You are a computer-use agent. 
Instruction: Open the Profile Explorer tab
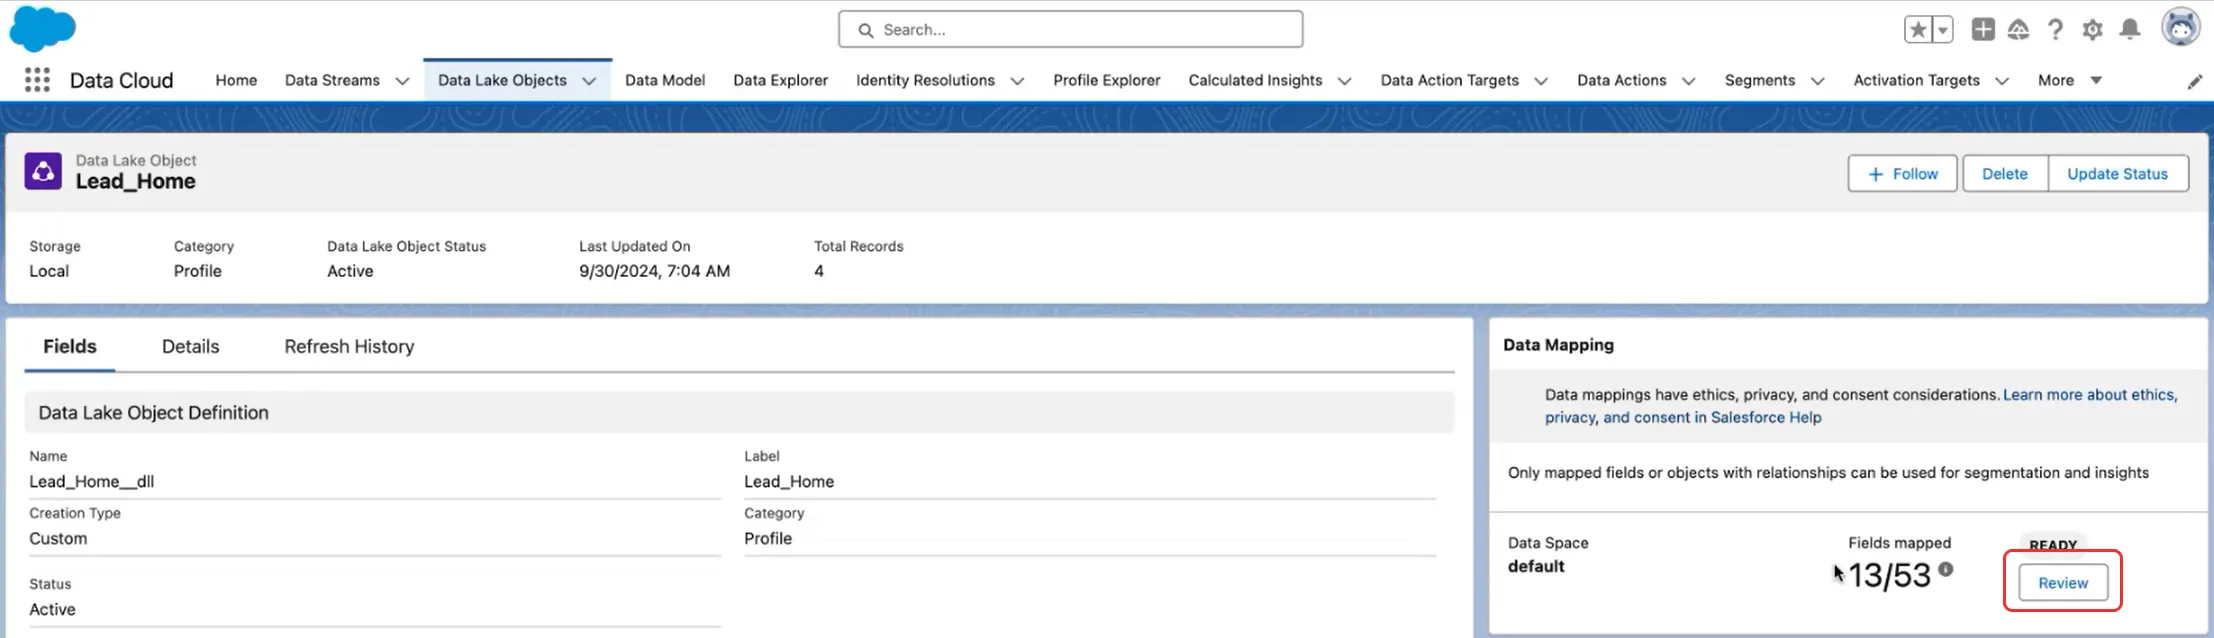tap(1106, 80)
